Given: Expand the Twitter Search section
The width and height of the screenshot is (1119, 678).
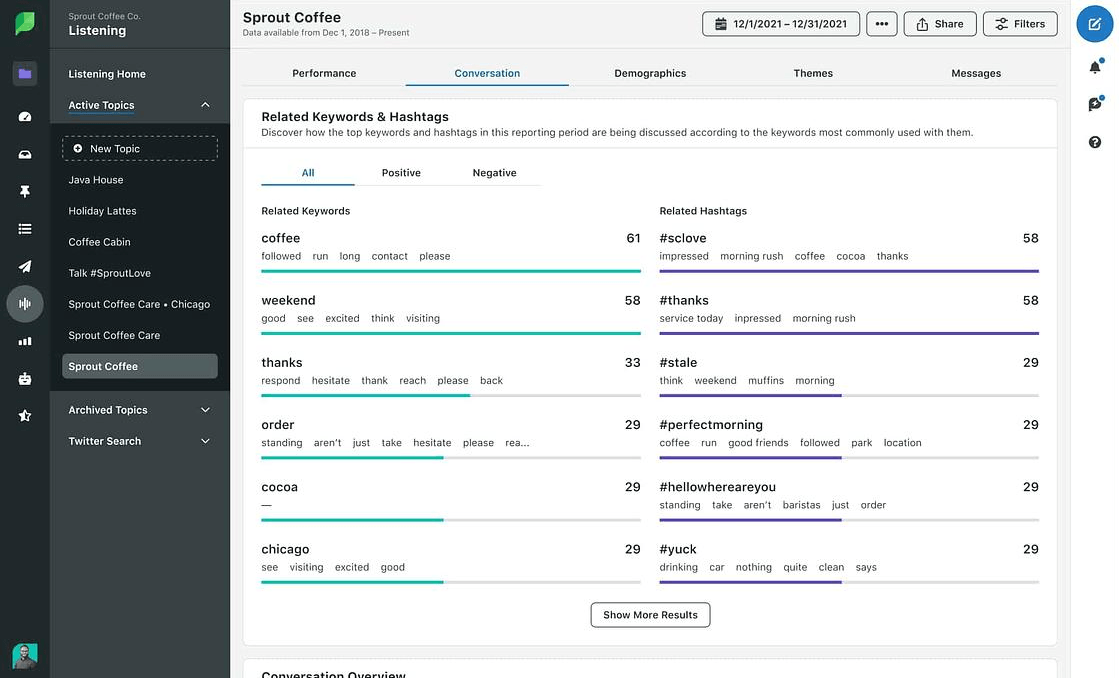Looking at the screenshot, I should (206, 441).
